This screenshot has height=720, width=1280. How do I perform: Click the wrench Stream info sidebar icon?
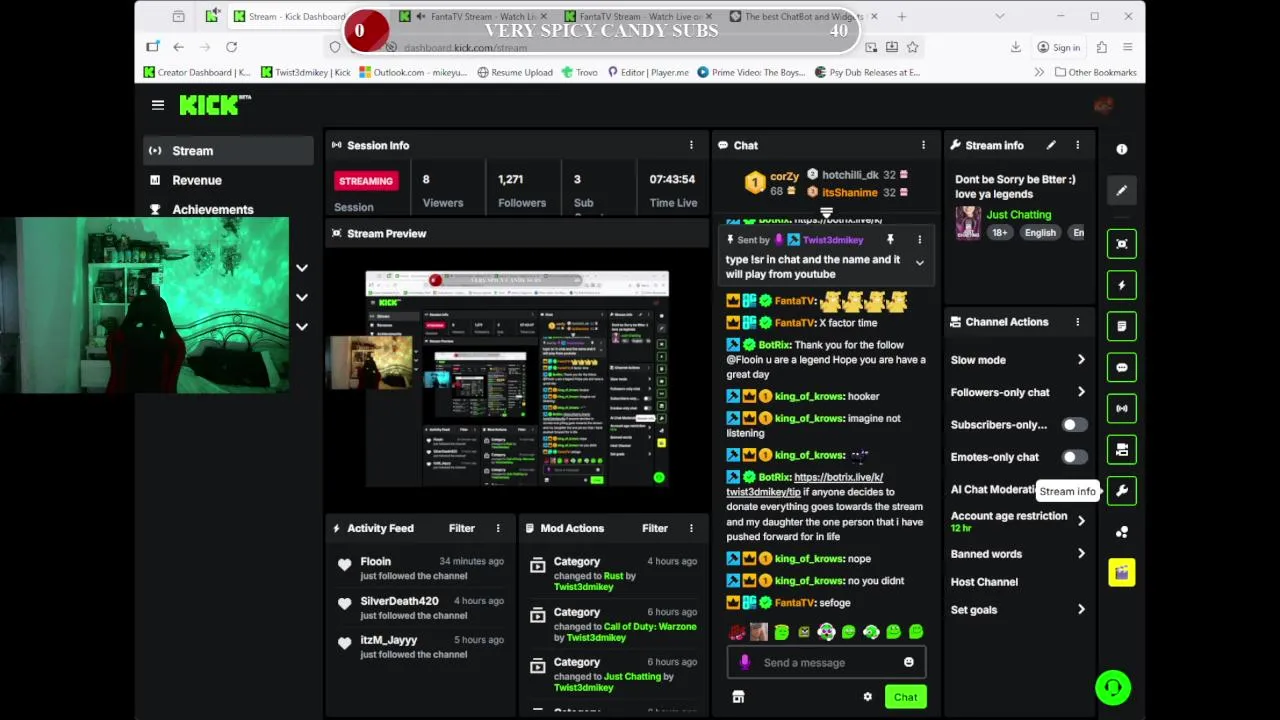pyautogui.click(x=1122, y=491)
